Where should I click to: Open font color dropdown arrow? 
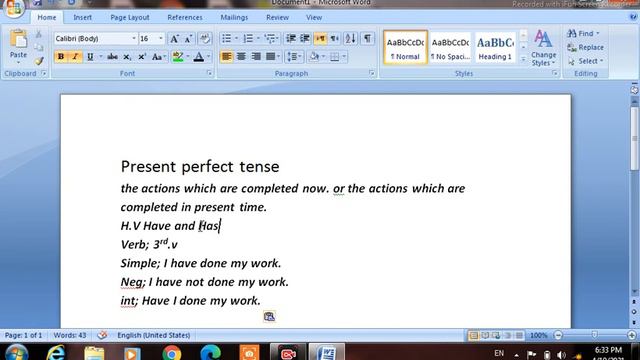coord(209,57)
